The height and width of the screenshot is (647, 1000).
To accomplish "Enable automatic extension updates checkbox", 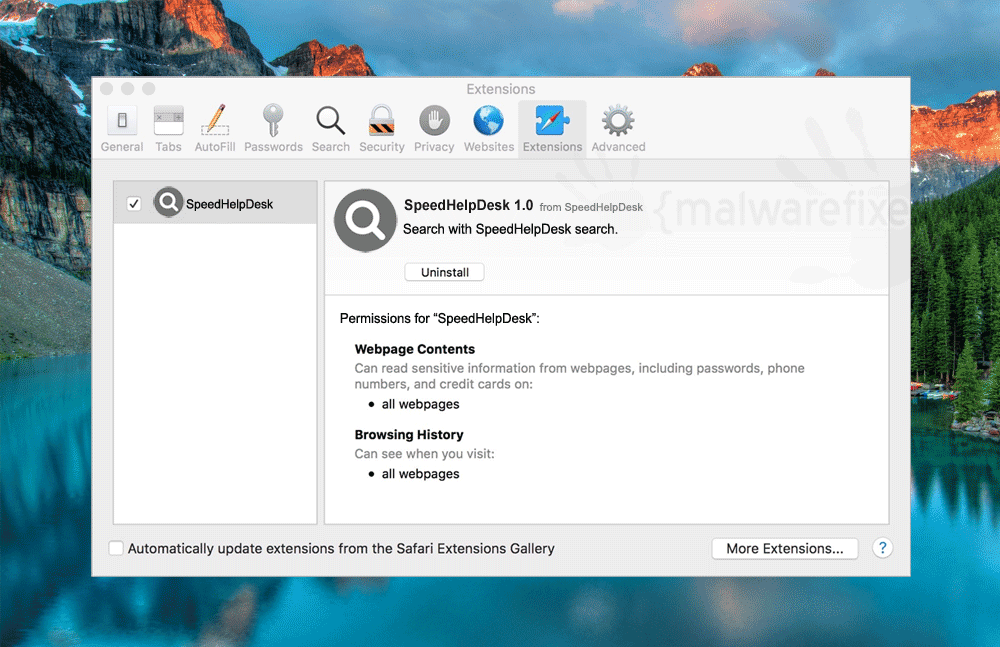I will [116, 548].
